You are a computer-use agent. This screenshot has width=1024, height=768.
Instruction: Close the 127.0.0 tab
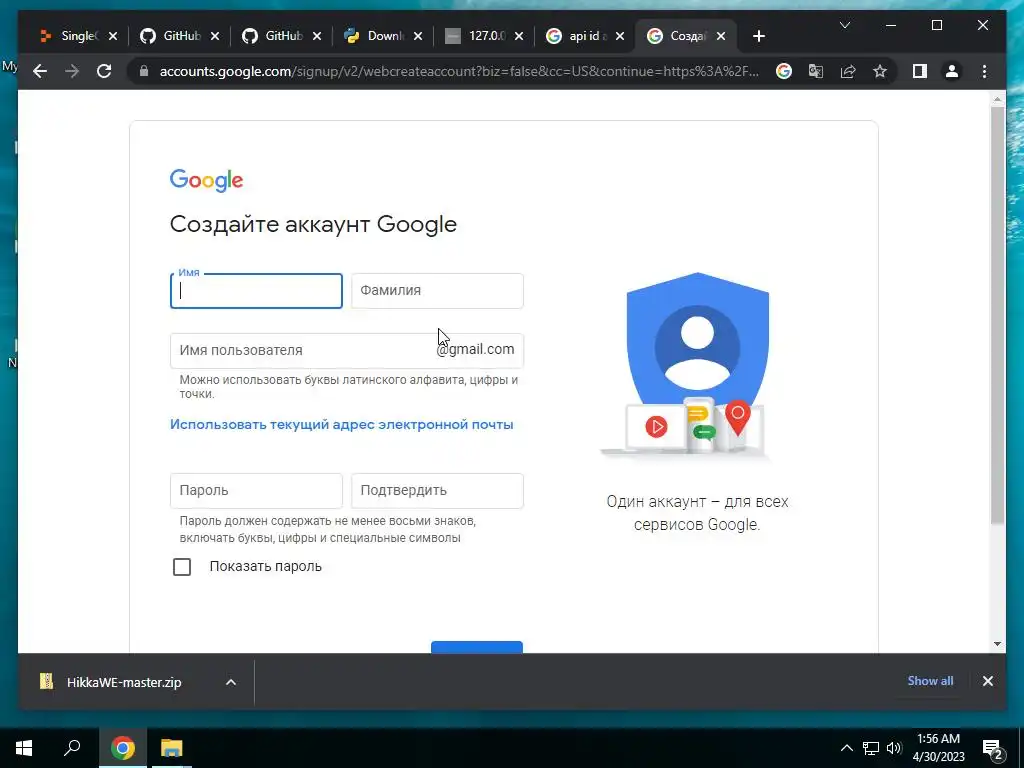click(519, 36)
